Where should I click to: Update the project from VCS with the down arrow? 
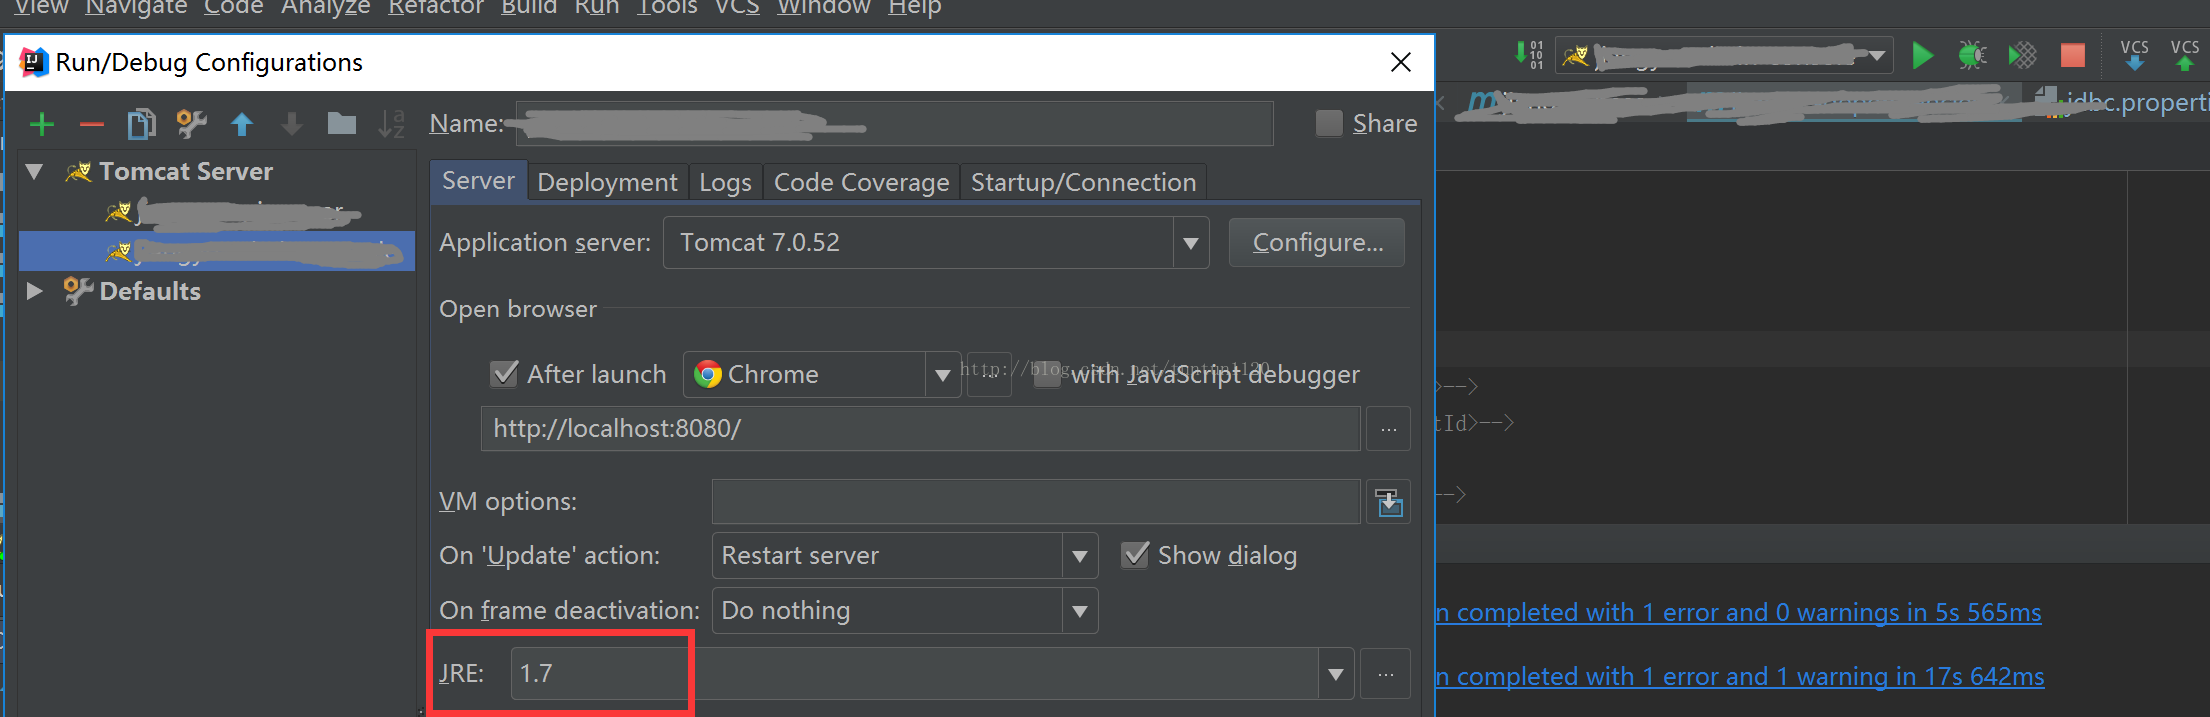pos(2134,55)
